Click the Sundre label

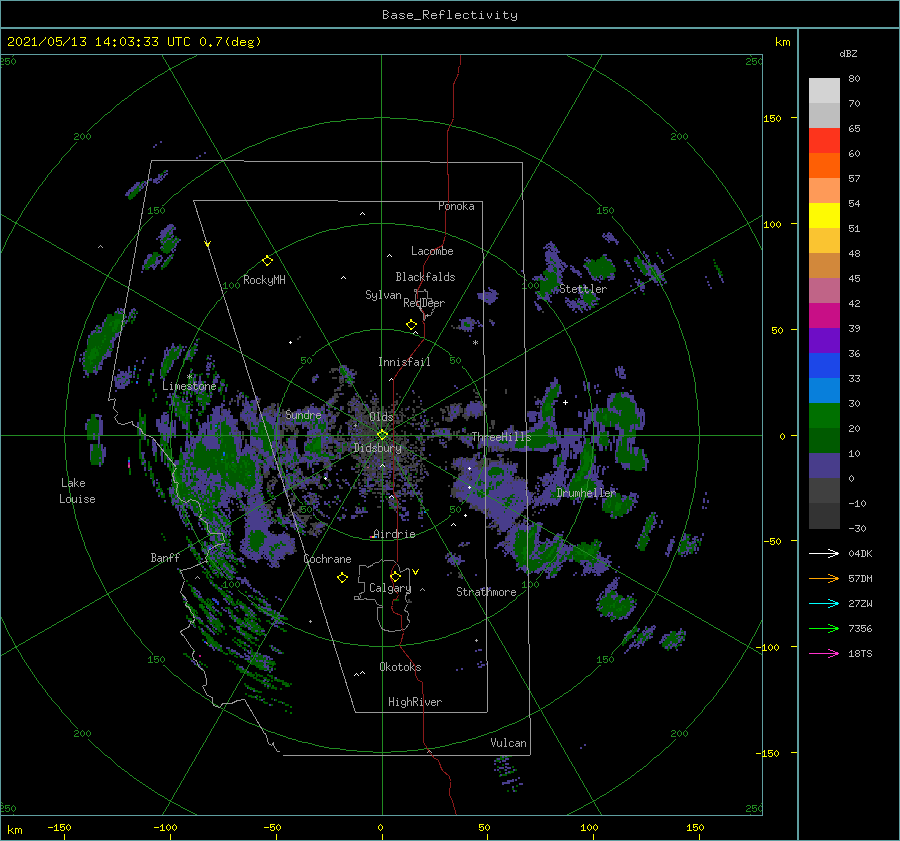pyautogui.click(x=304, y=414)
